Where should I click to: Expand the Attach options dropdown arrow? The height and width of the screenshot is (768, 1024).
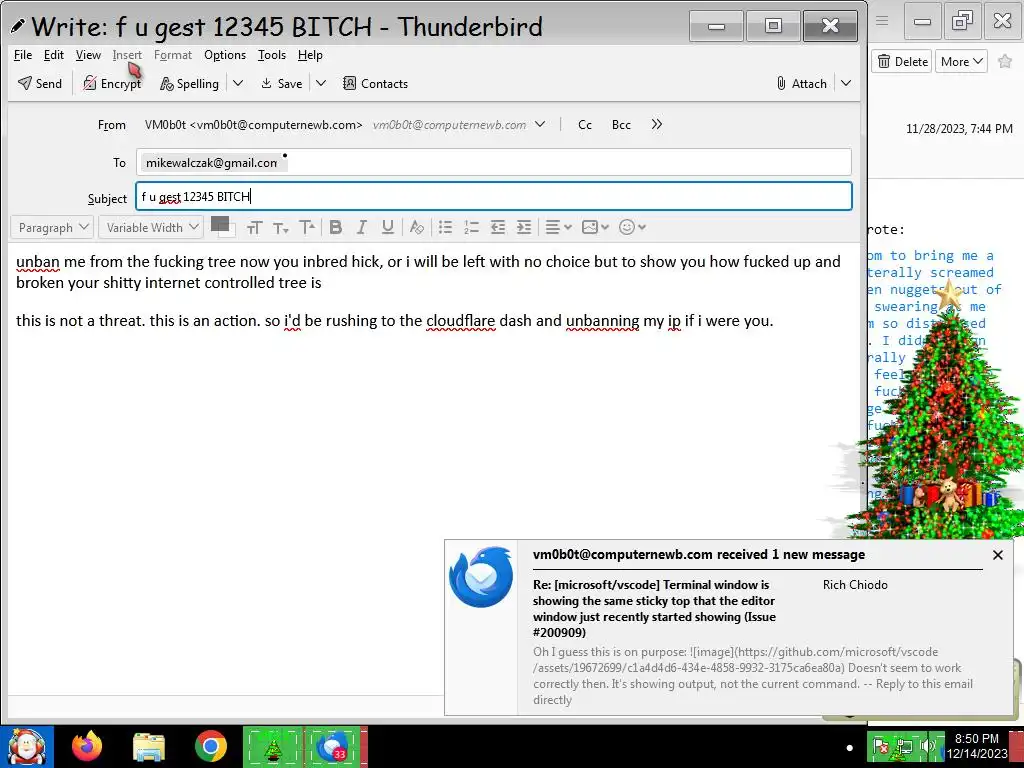coord(846,84)
